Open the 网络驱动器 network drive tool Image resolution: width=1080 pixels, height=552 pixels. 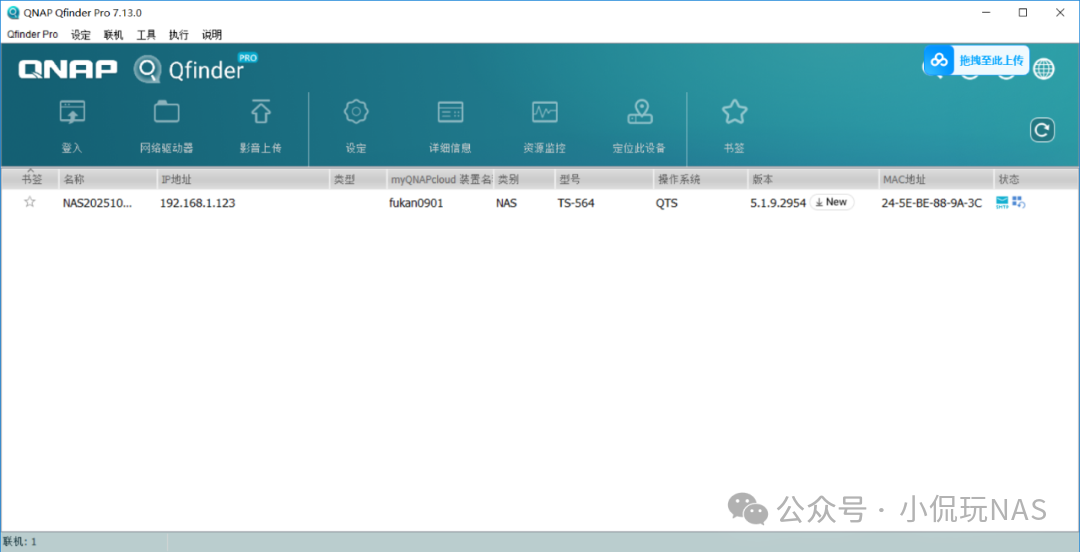(167, 112)
